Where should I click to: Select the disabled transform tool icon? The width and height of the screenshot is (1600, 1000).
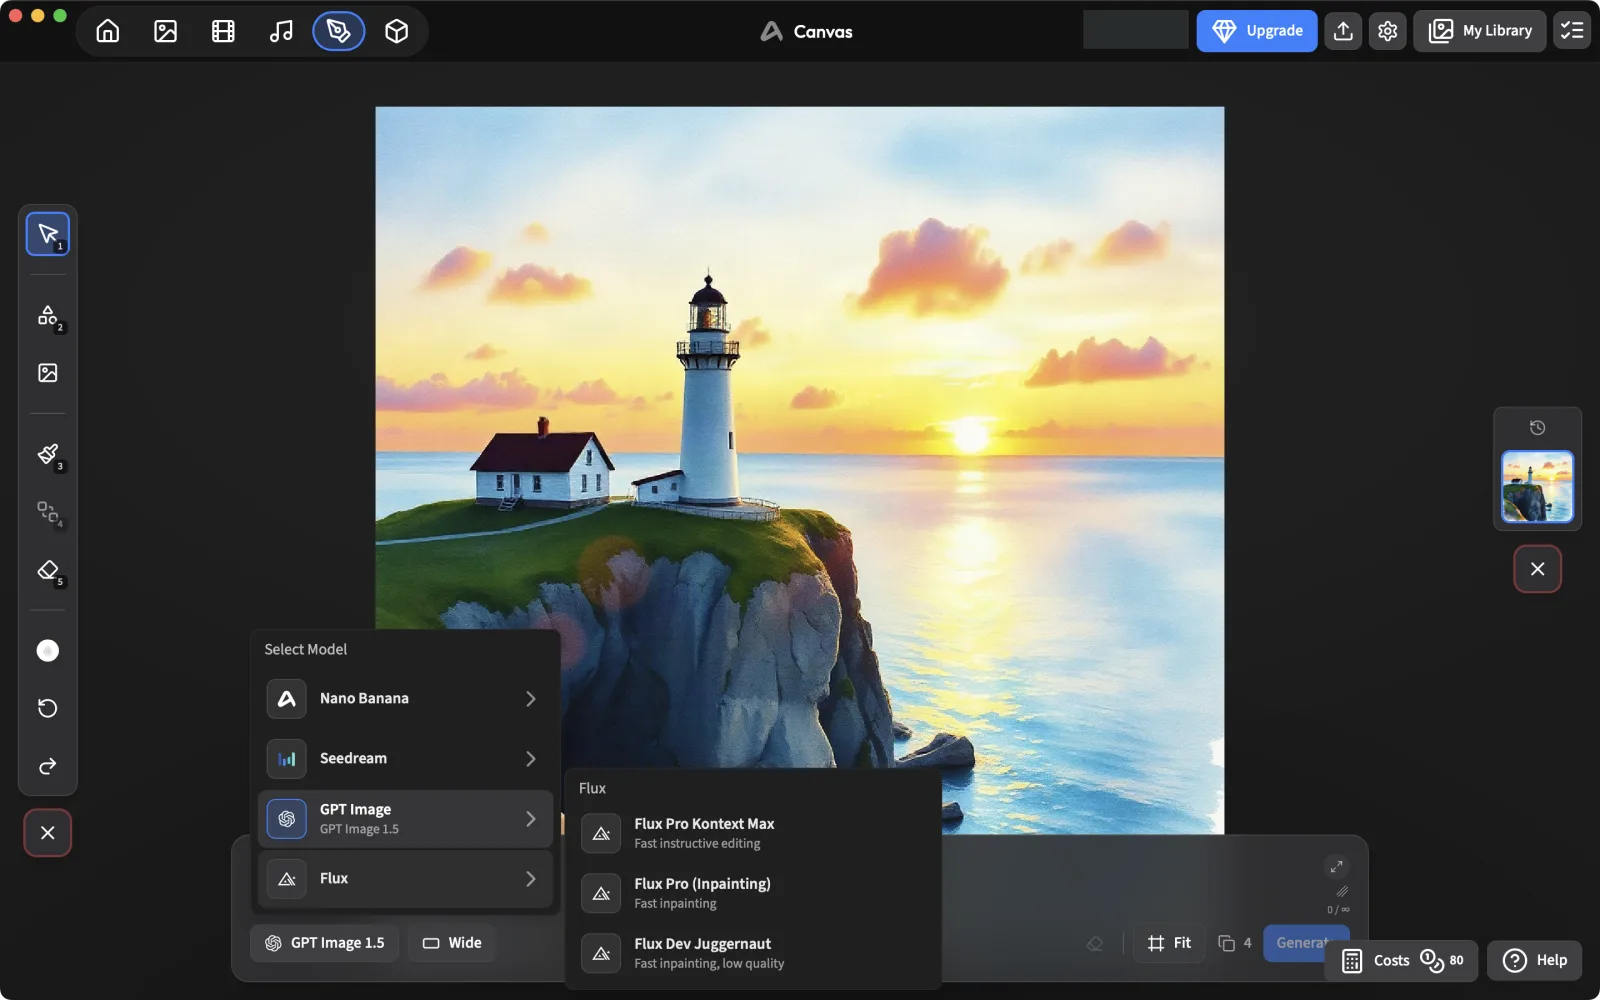click(48, 513)
